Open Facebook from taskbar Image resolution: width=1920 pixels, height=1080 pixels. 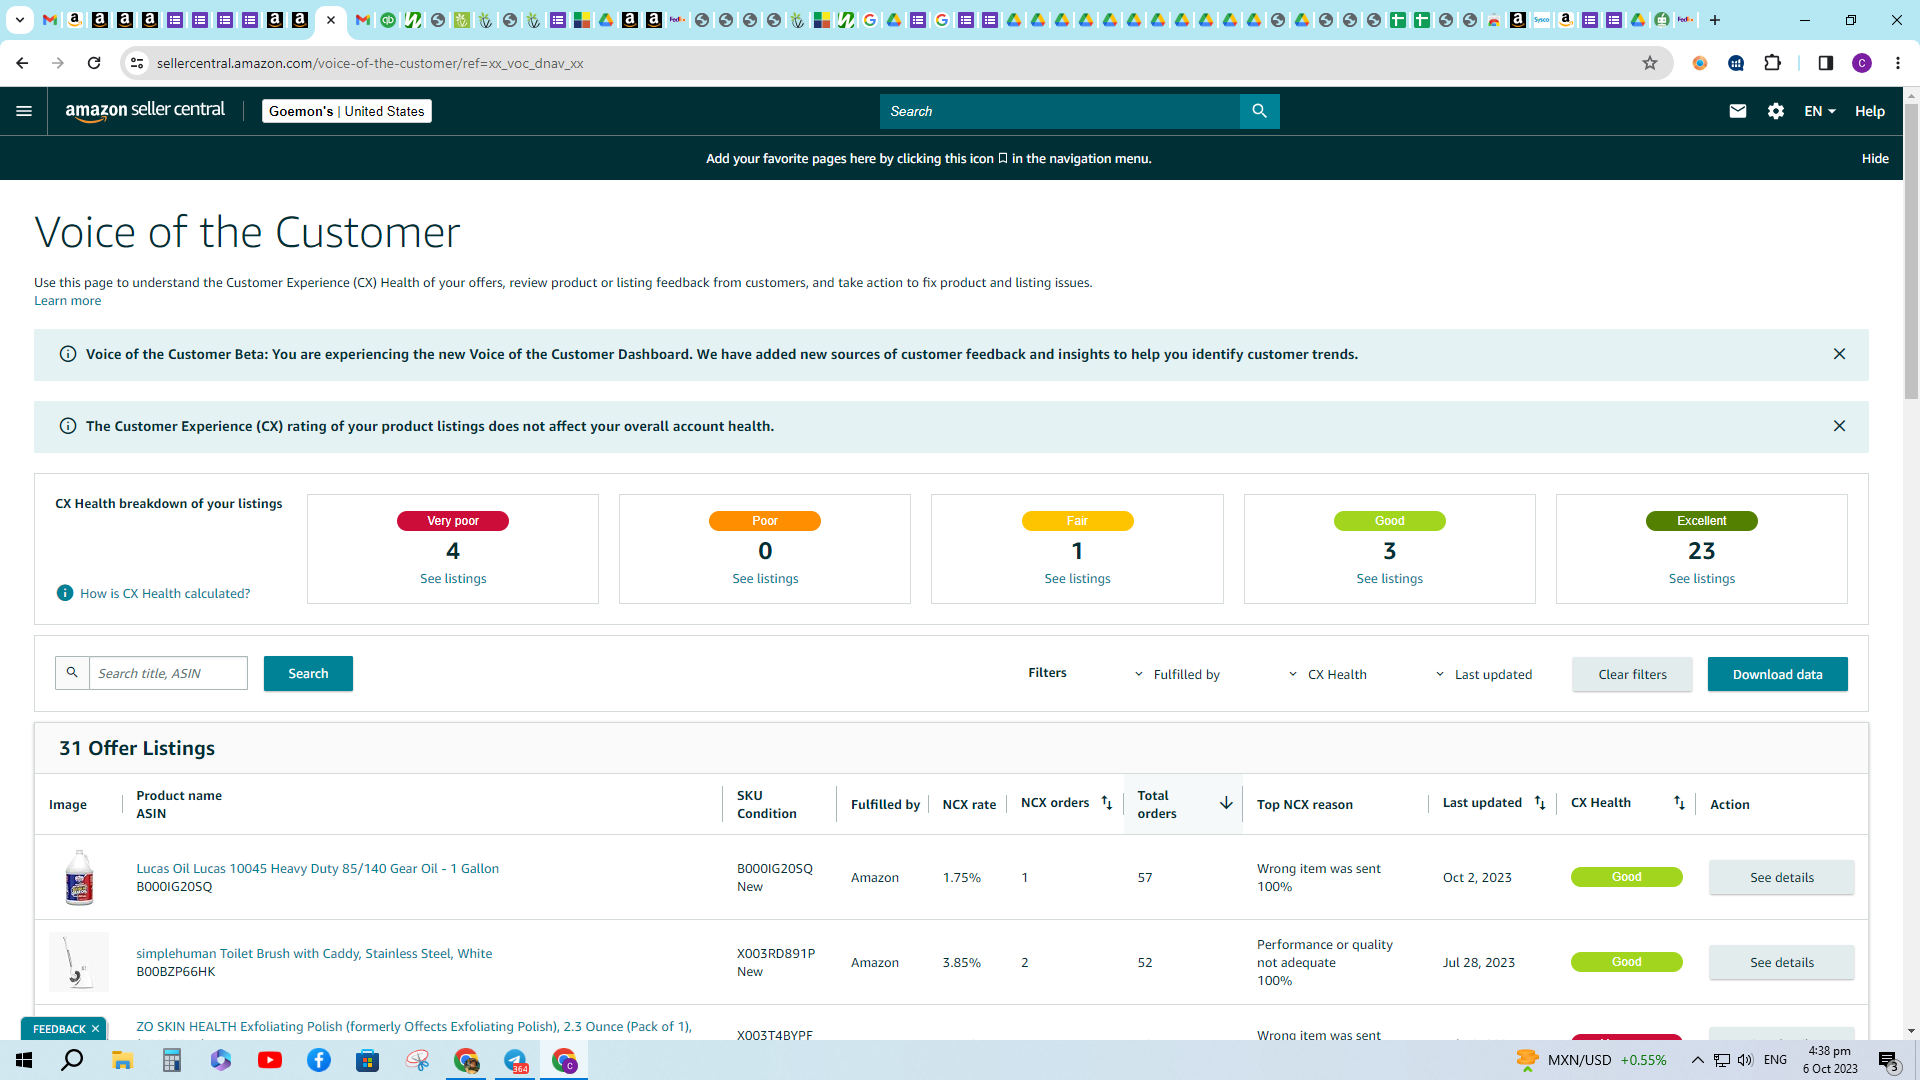pyautogui.click(x=319, y=1060)
